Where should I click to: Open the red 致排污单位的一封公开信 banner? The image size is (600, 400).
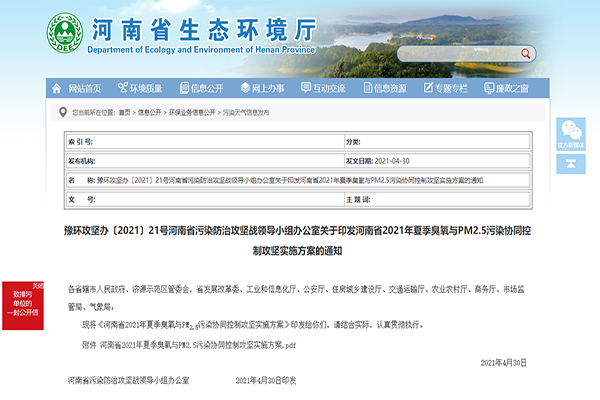tap(23, 305)
